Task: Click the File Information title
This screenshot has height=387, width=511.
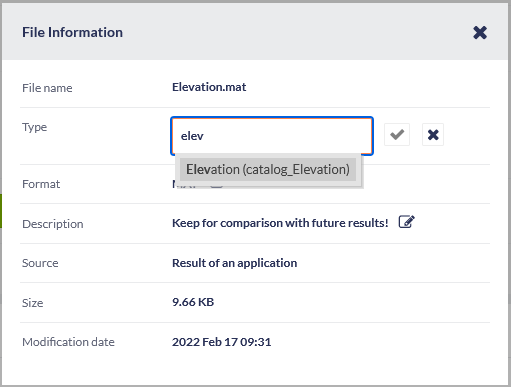Action: [x=72, y=32]
